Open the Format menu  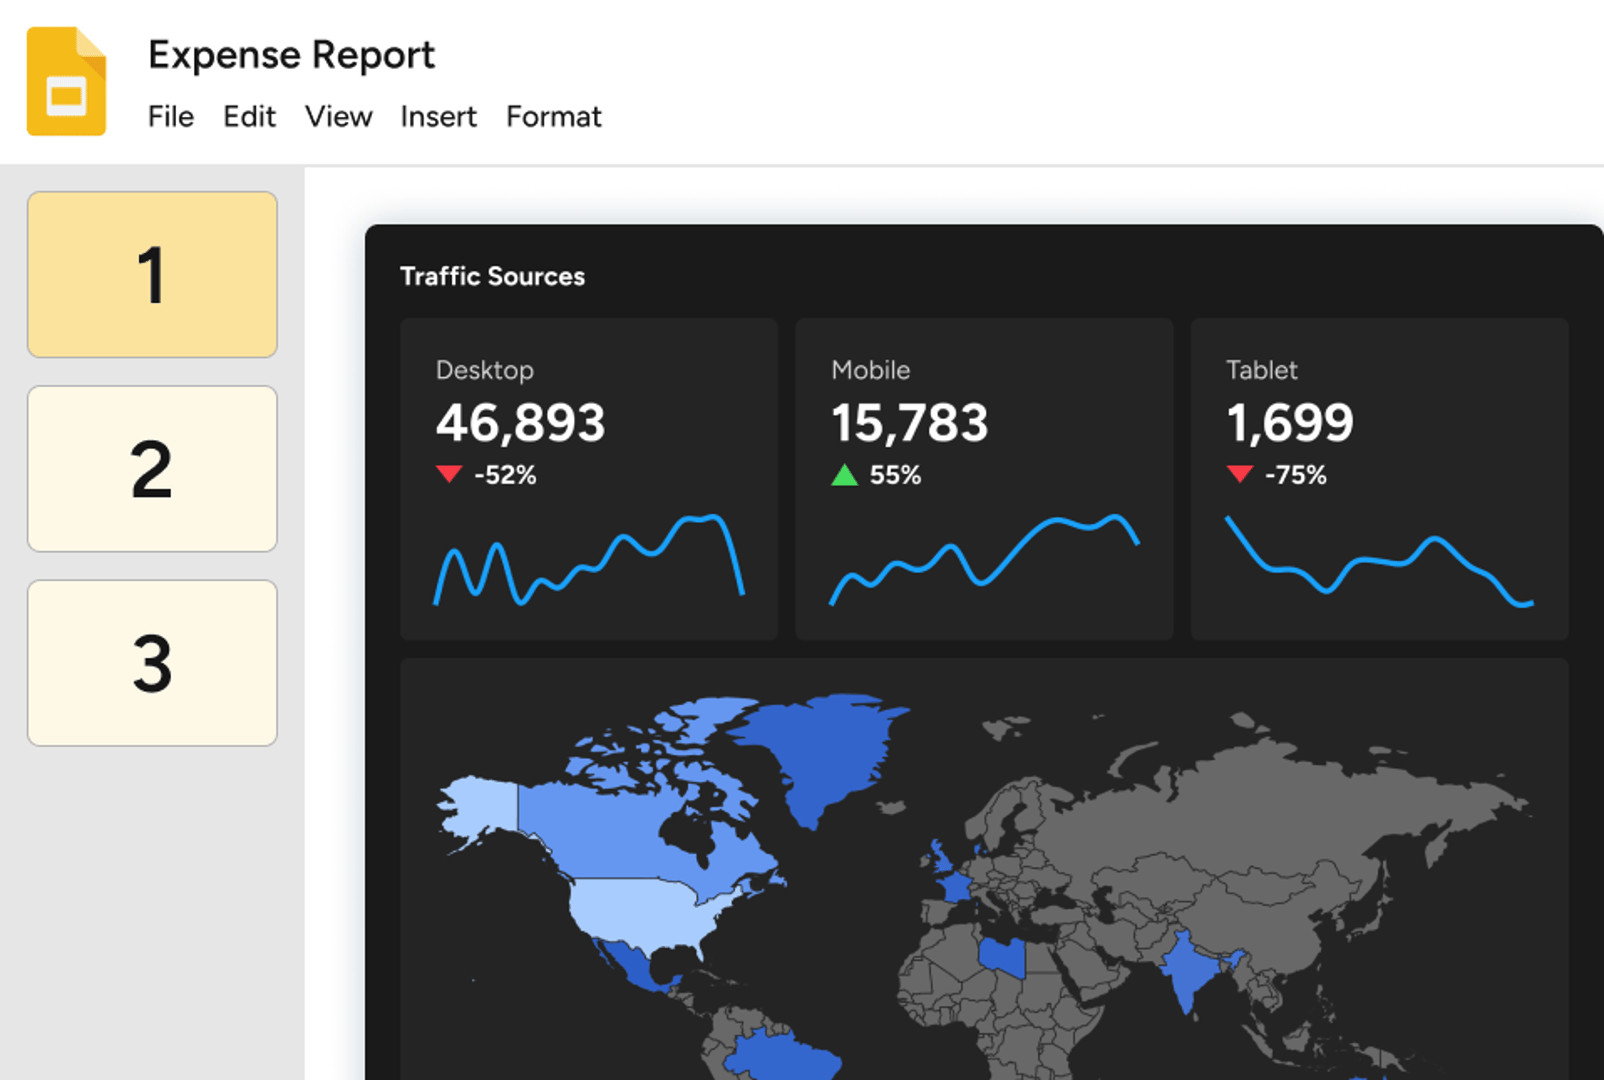[x=553, y=117]
